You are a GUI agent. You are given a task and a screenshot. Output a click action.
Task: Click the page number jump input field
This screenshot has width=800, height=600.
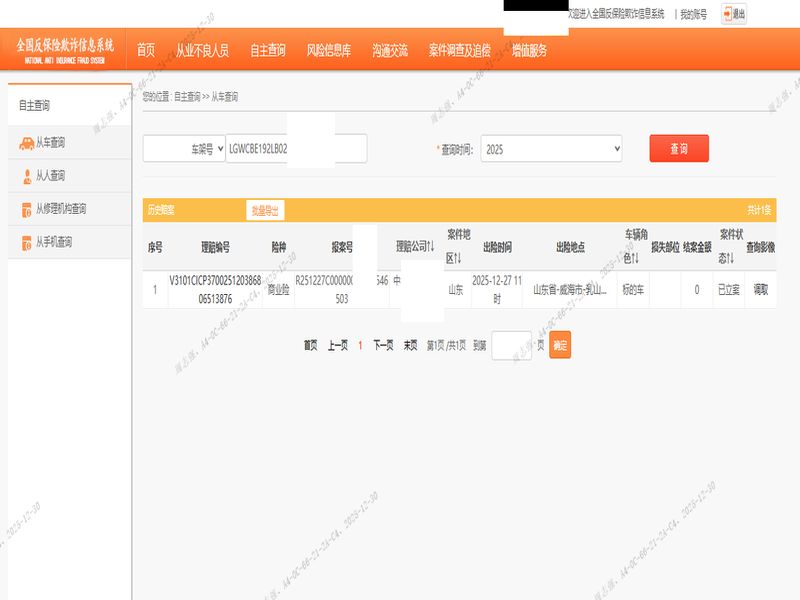(x=511, y=345)
